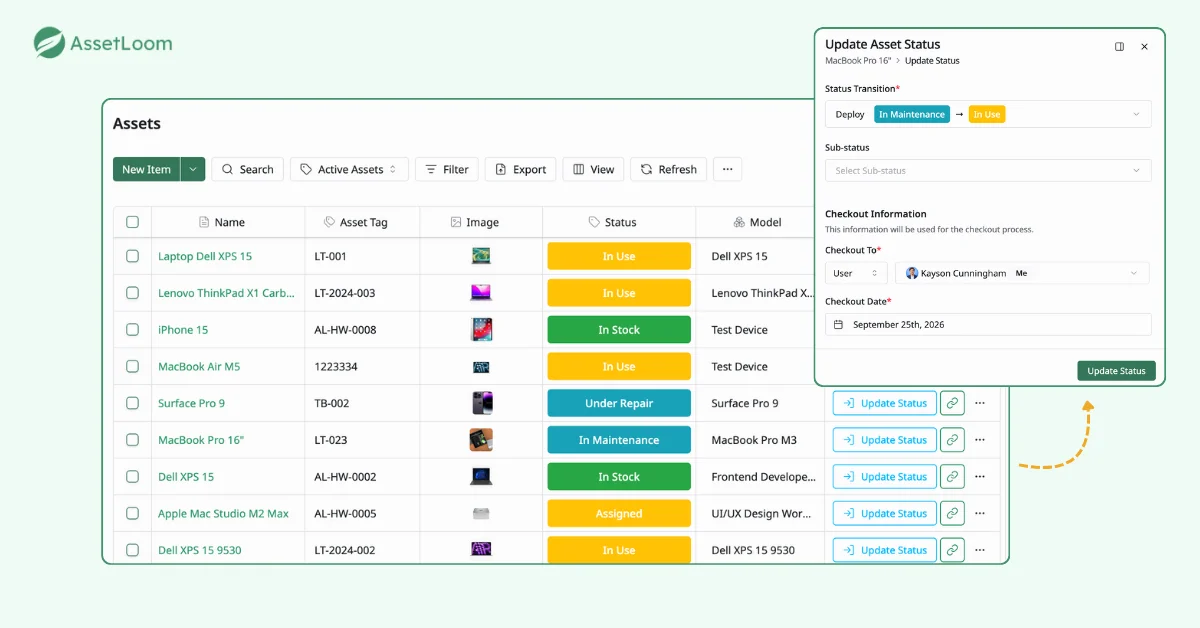Open the User type dropdown under Checkout To
This screenshot has height=628, width=1200.
(x=856, y=273)
